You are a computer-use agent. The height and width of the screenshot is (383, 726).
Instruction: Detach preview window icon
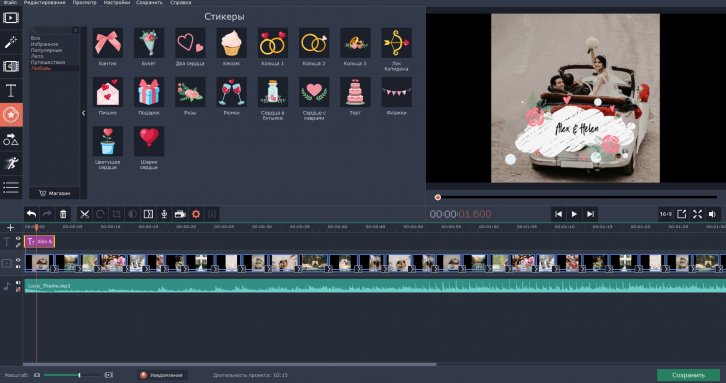click(x=682, y=214)
